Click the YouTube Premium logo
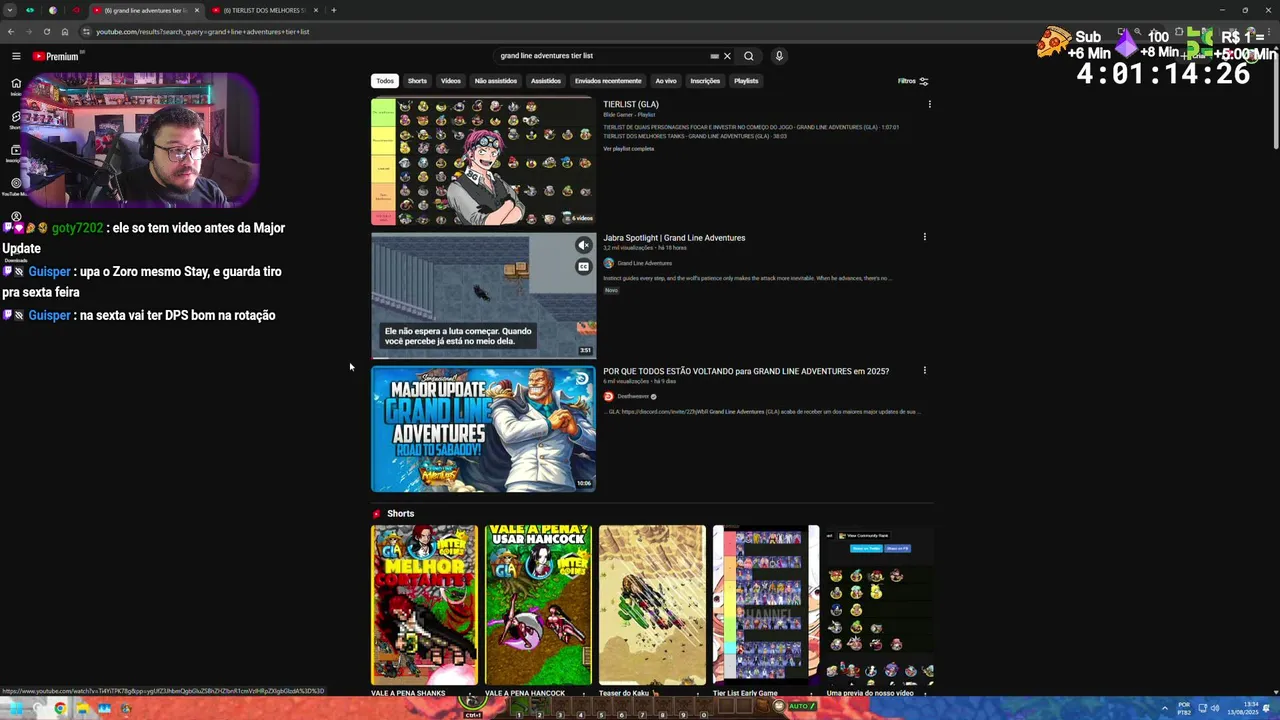The width and height of the screenshot is (1280, 720). tap(55, 56)
